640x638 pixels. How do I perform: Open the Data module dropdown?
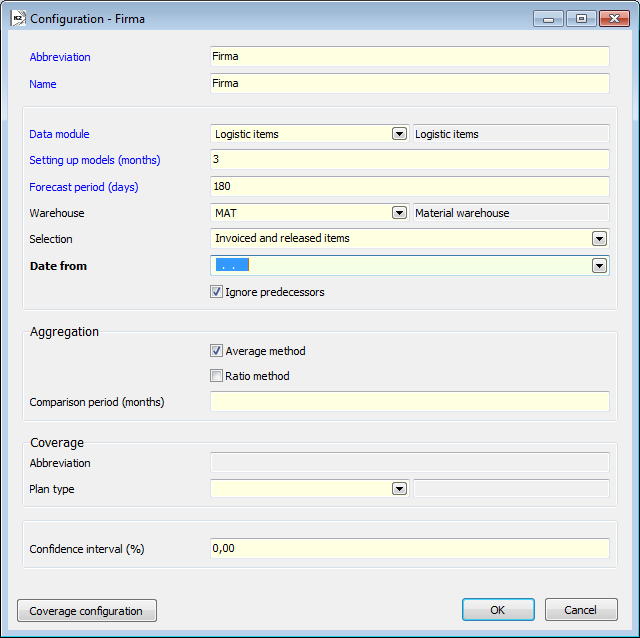[x=399, y=134]
